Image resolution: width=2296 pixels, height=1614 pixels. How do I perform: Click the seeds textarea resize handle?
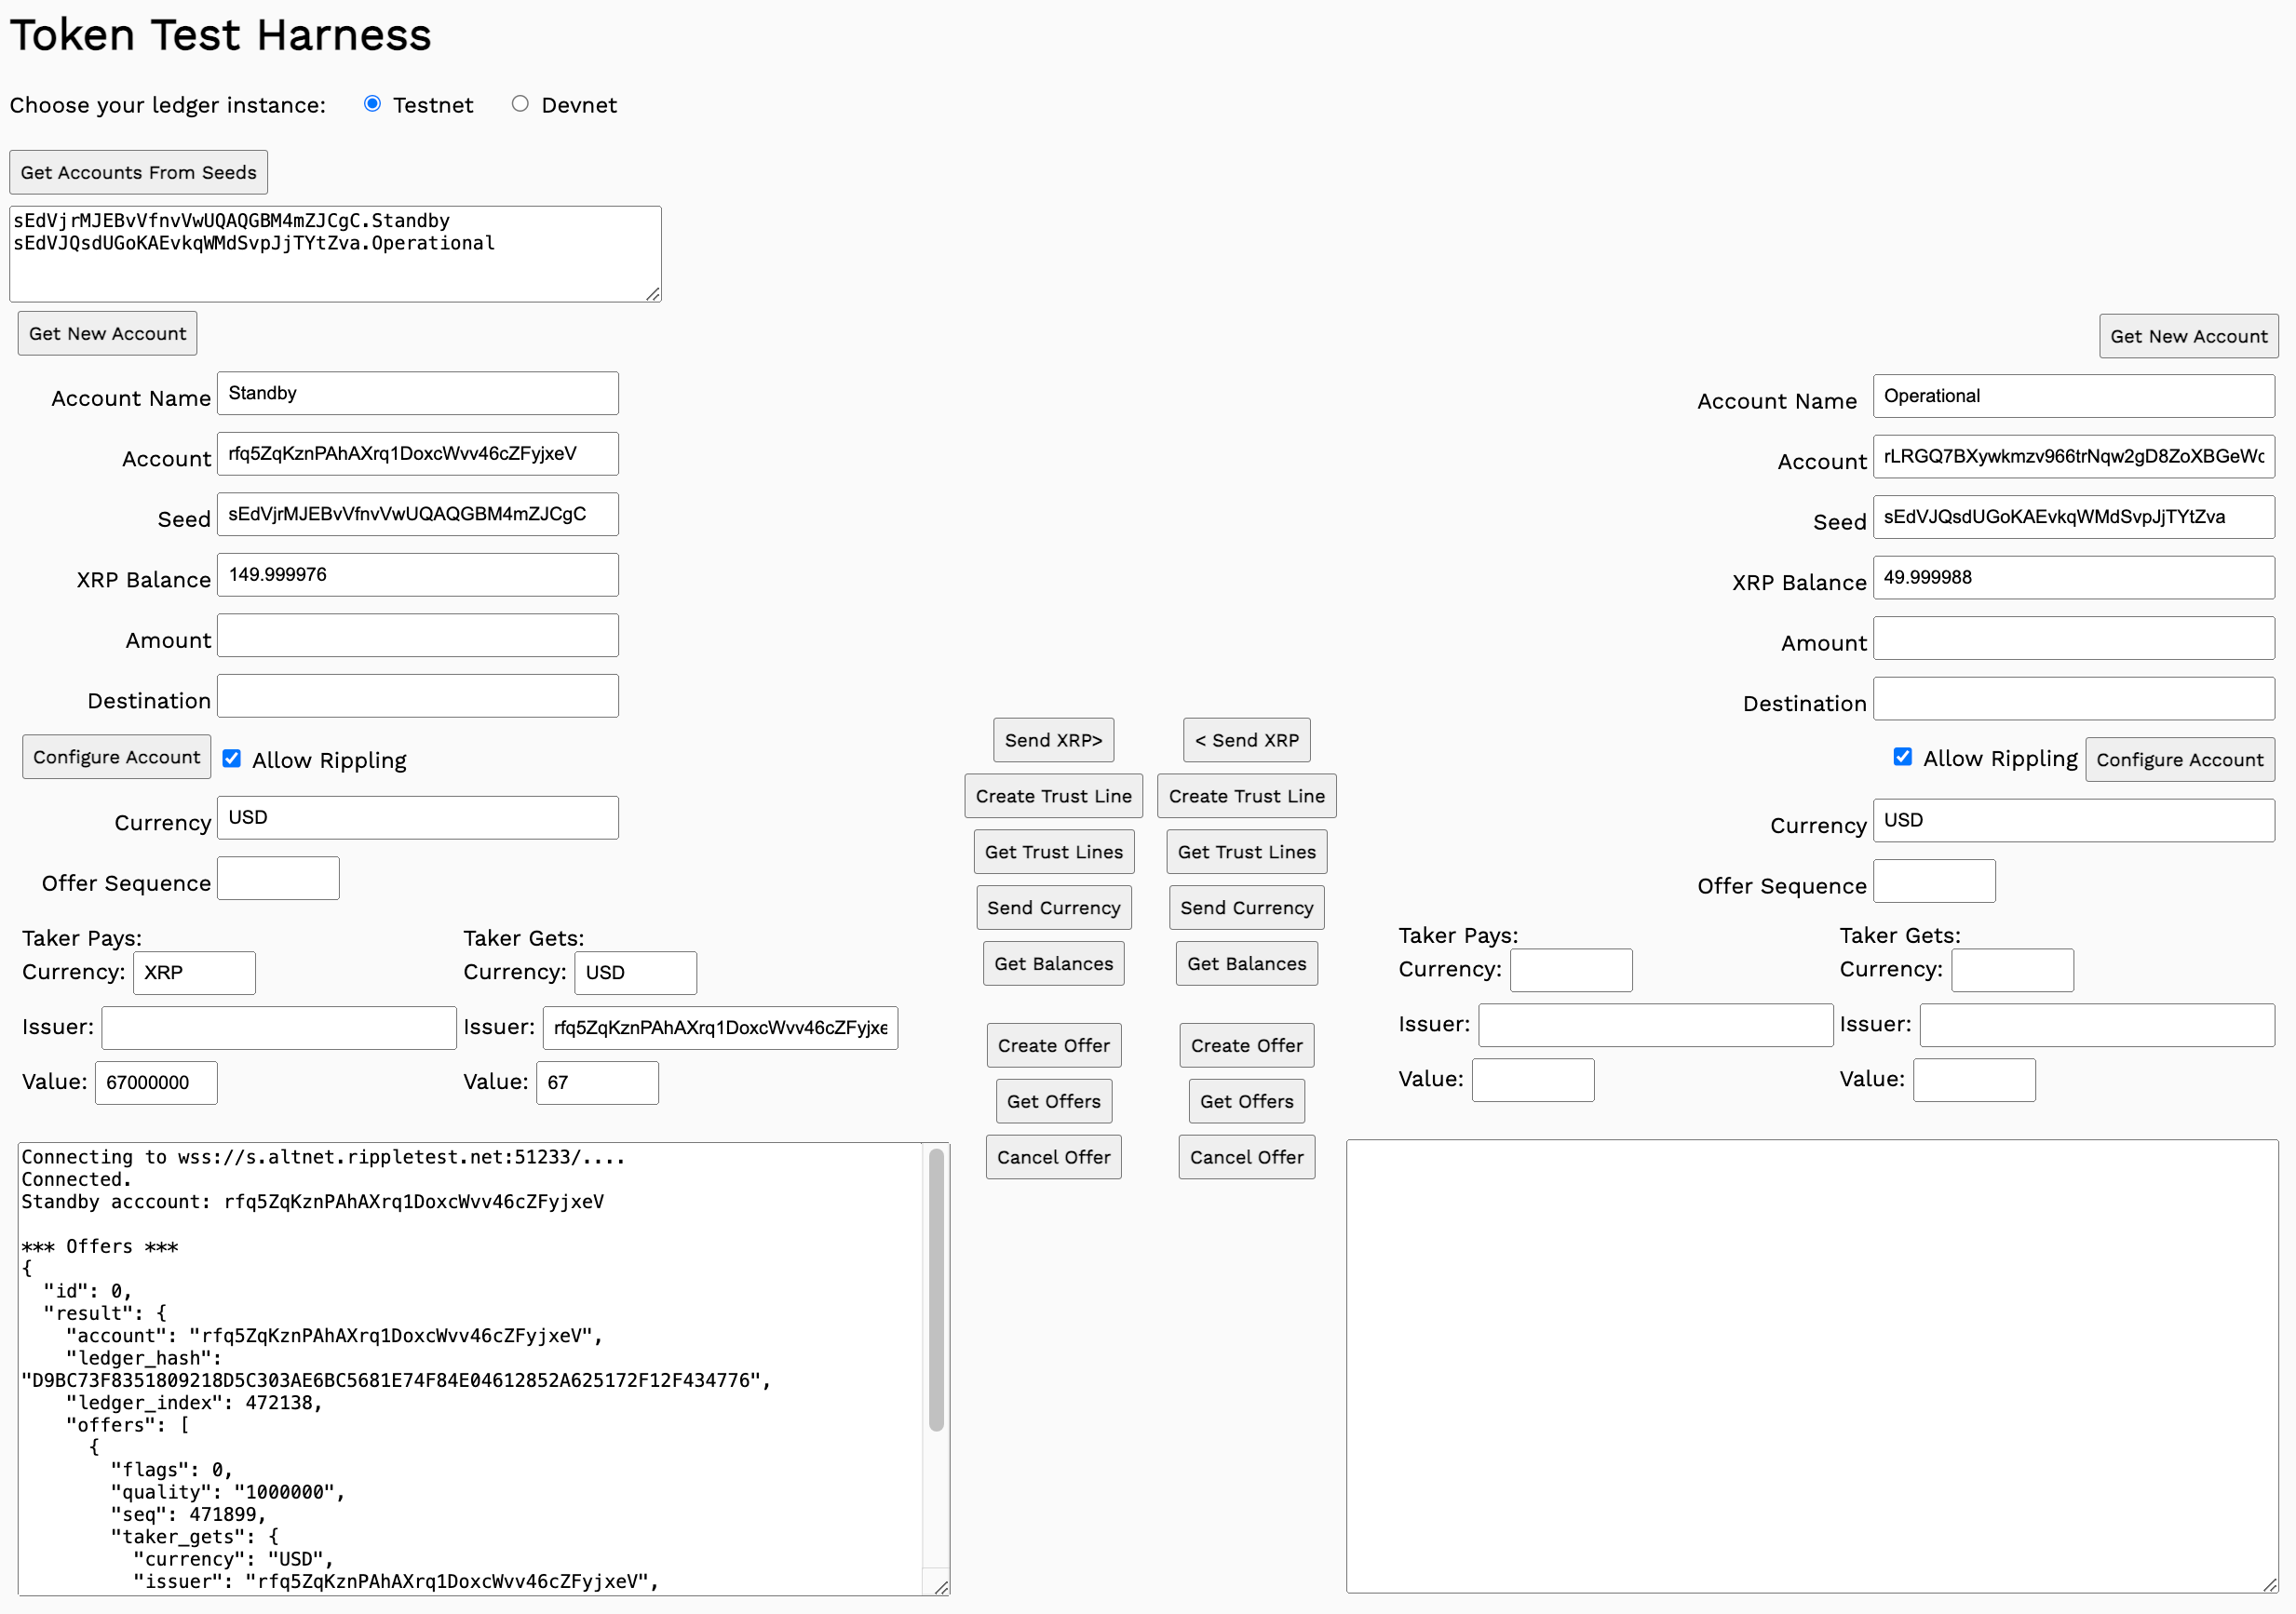click(653, 294)
